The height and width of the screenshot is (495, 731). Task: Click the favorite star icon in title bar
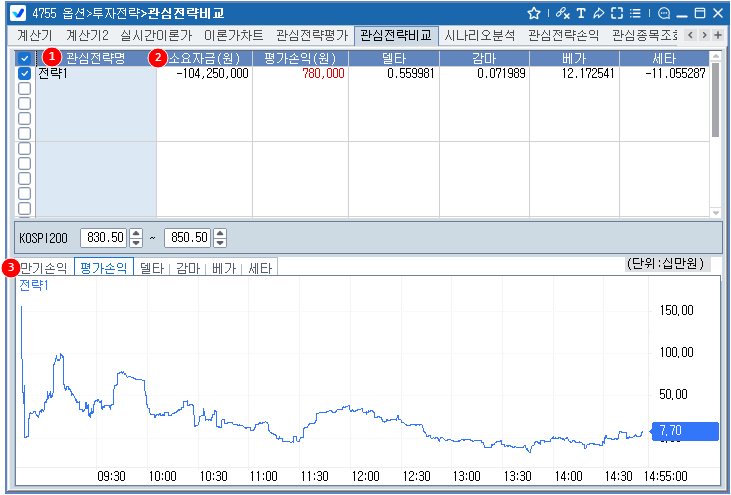534,13
